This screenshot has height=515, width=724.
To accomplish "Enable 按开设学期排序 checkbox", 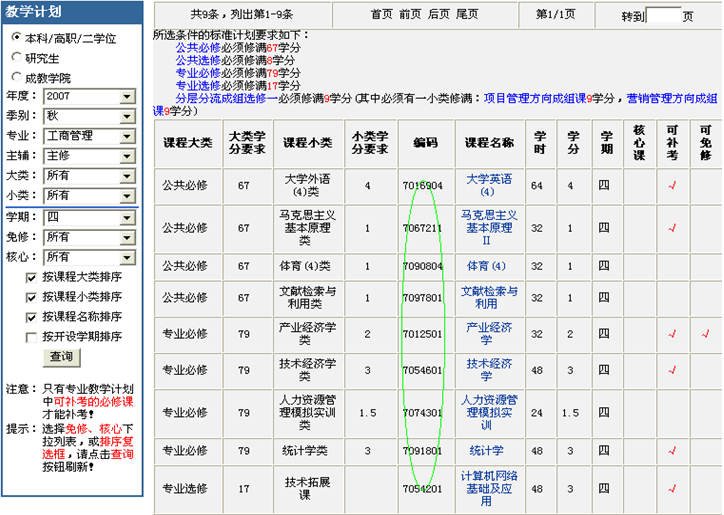I will point(31,337).
